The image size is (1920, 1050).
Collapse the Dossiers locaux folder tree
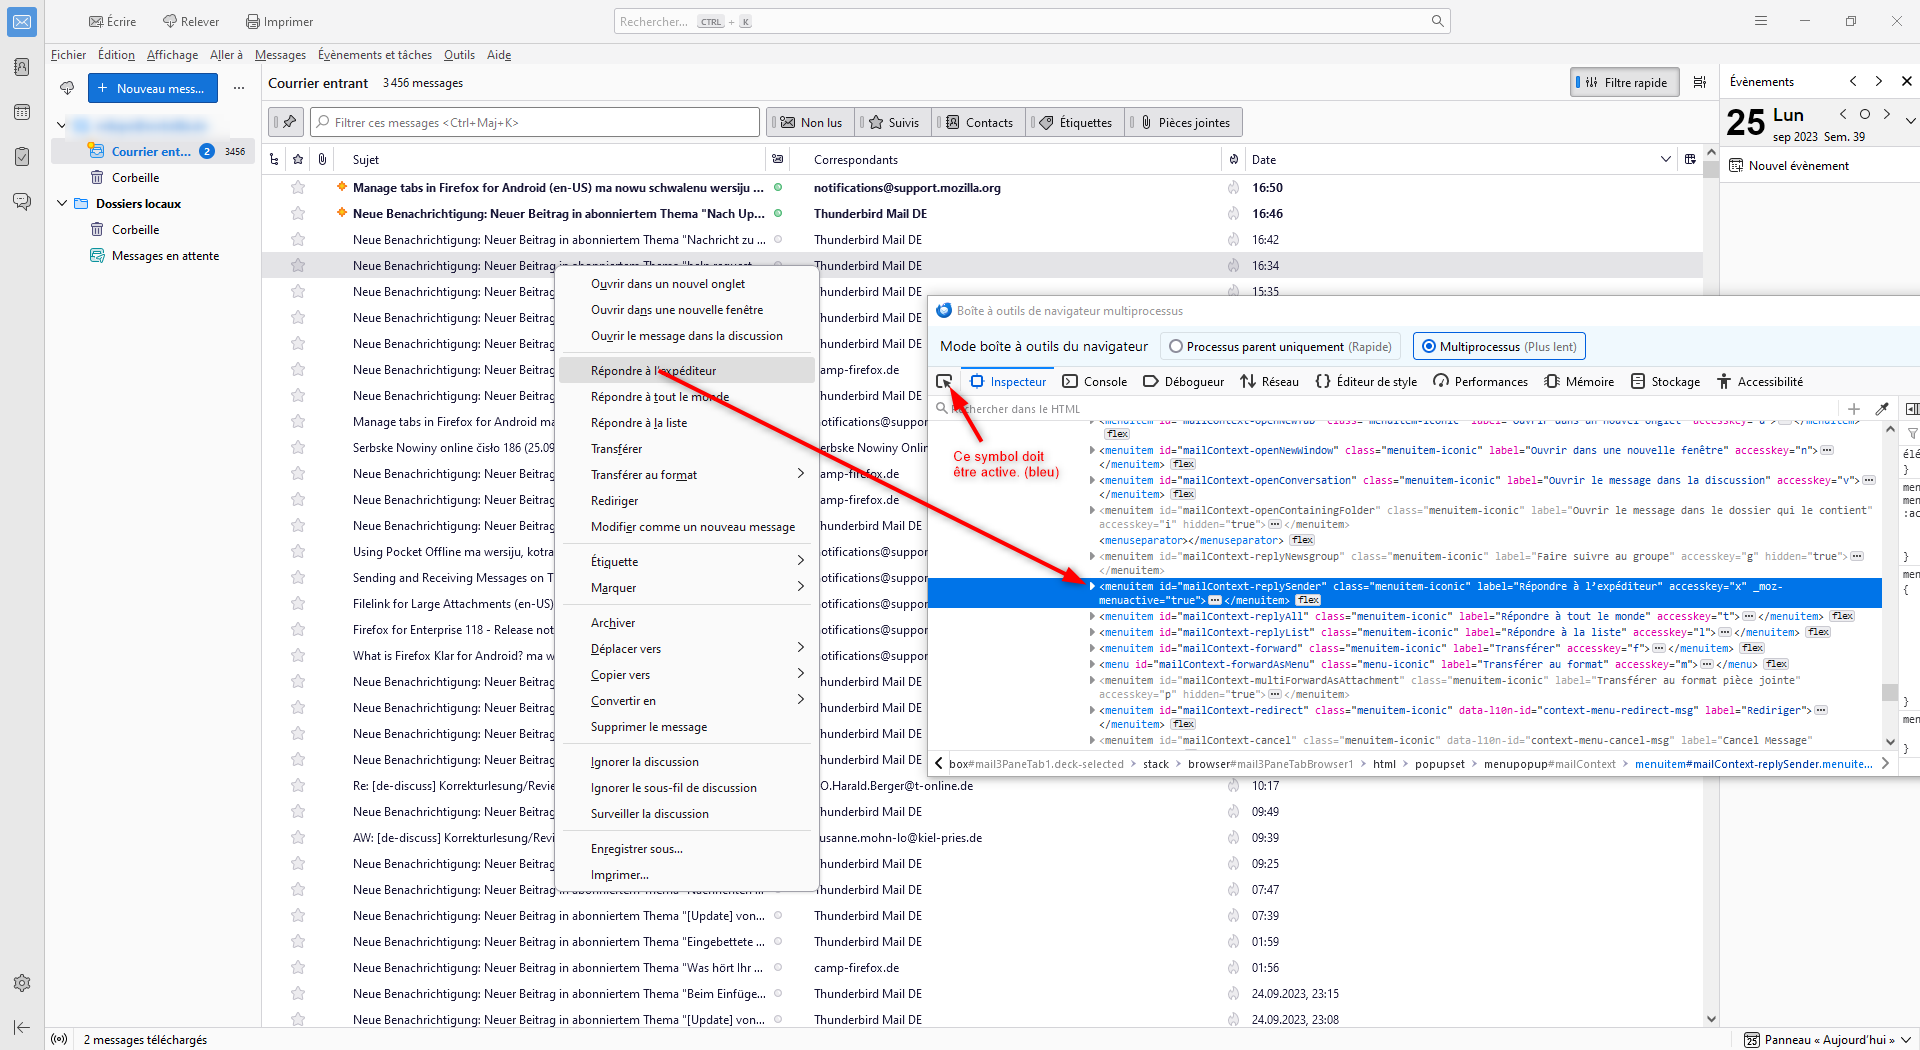(x=62, y=203)
